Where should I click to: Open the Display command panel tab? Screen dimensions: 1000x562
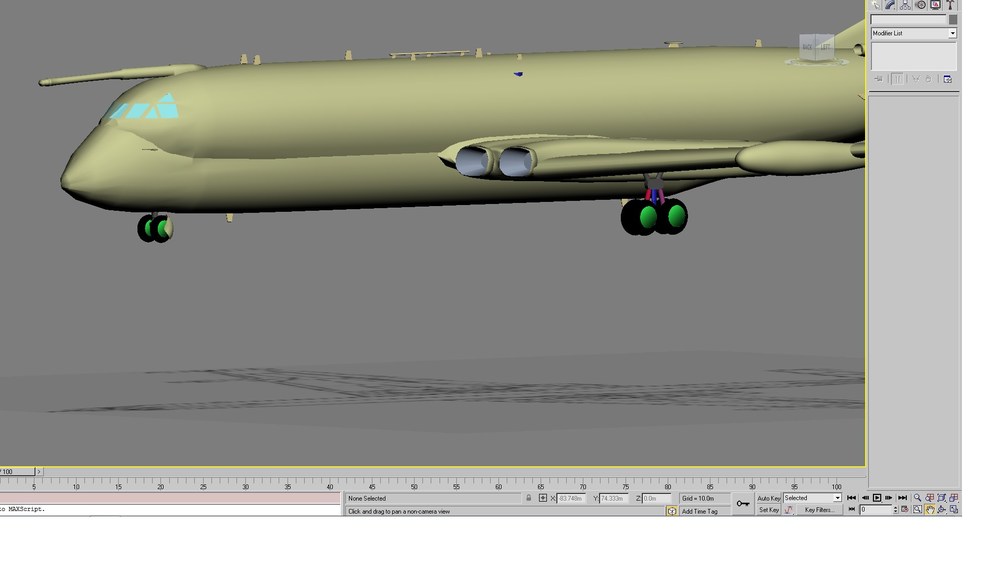[x=935, y=4]
